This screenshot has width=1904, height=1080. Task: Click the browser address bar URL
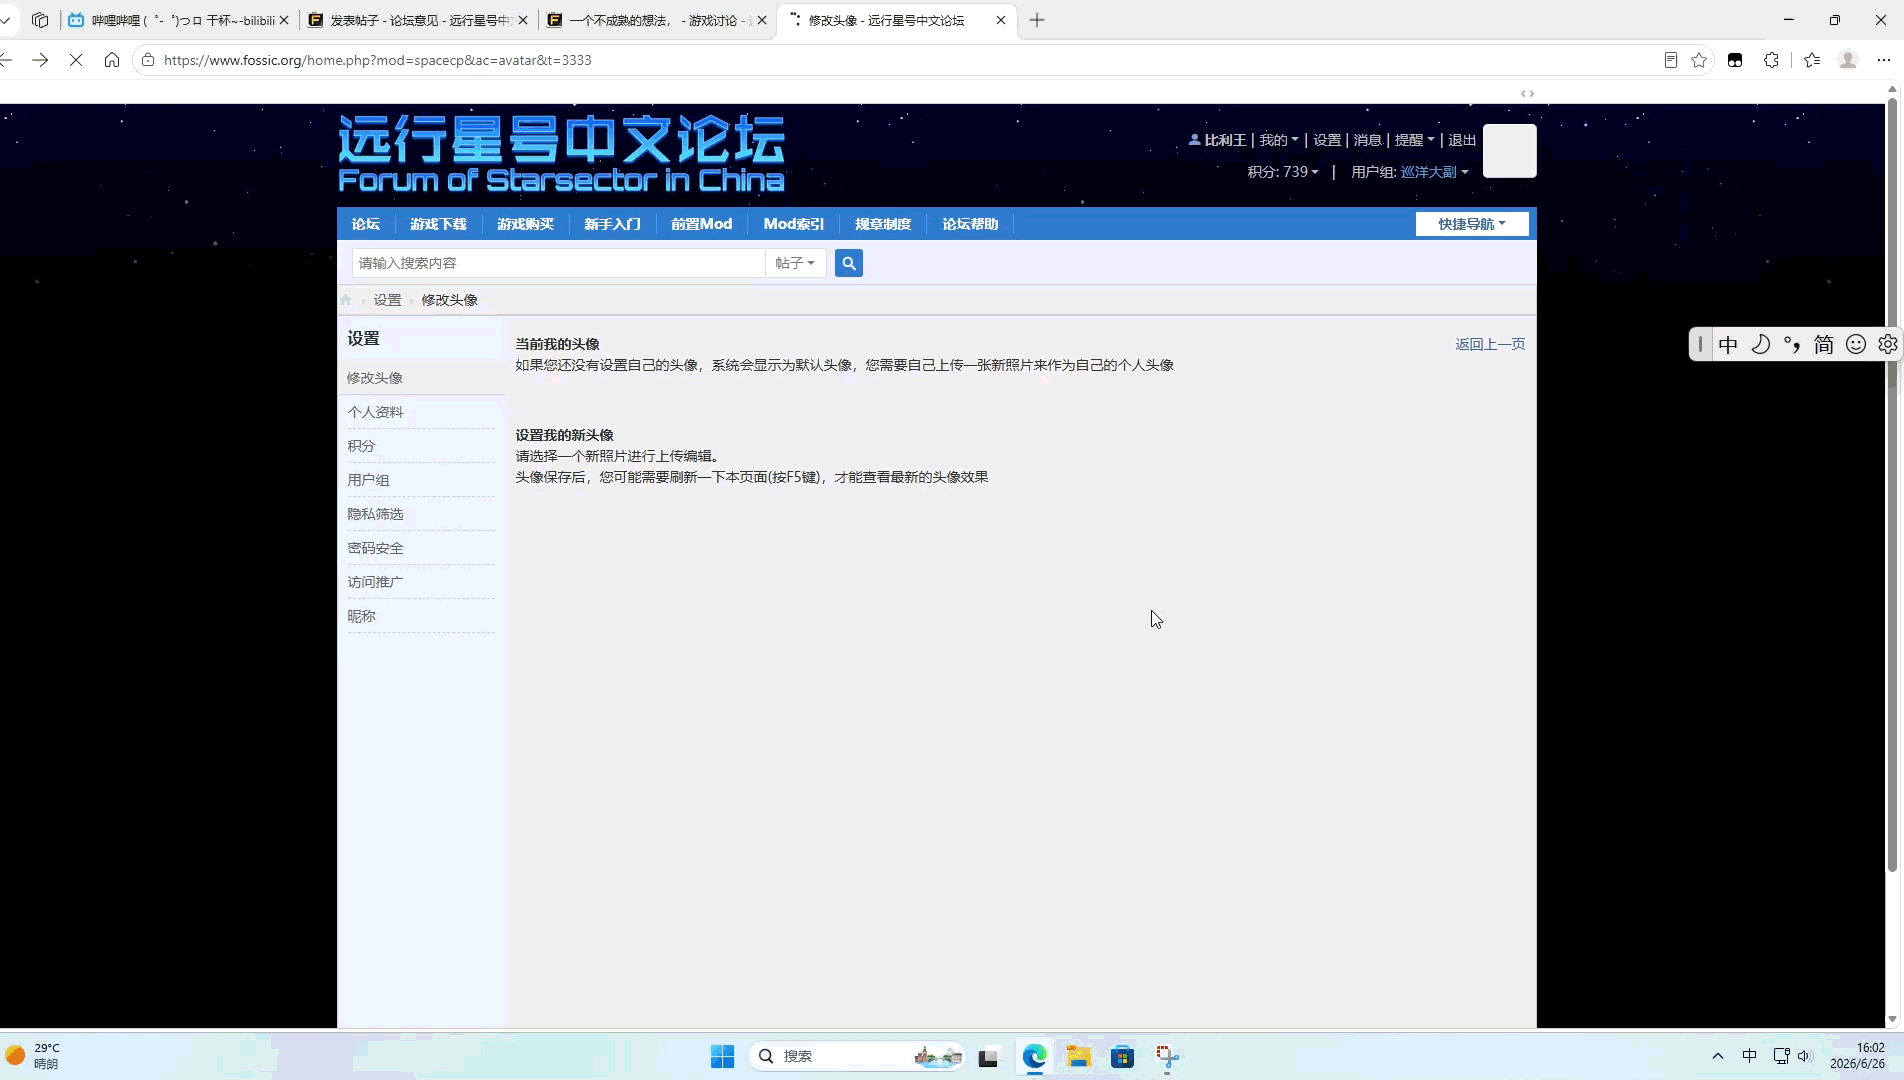377,60
